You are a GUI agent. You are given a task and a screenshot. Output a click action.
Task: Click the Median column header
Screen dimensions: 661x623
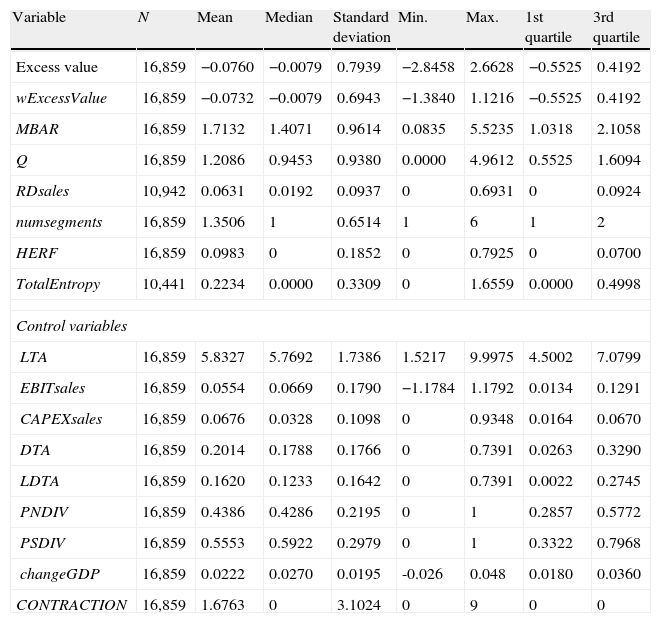[288, 18]
